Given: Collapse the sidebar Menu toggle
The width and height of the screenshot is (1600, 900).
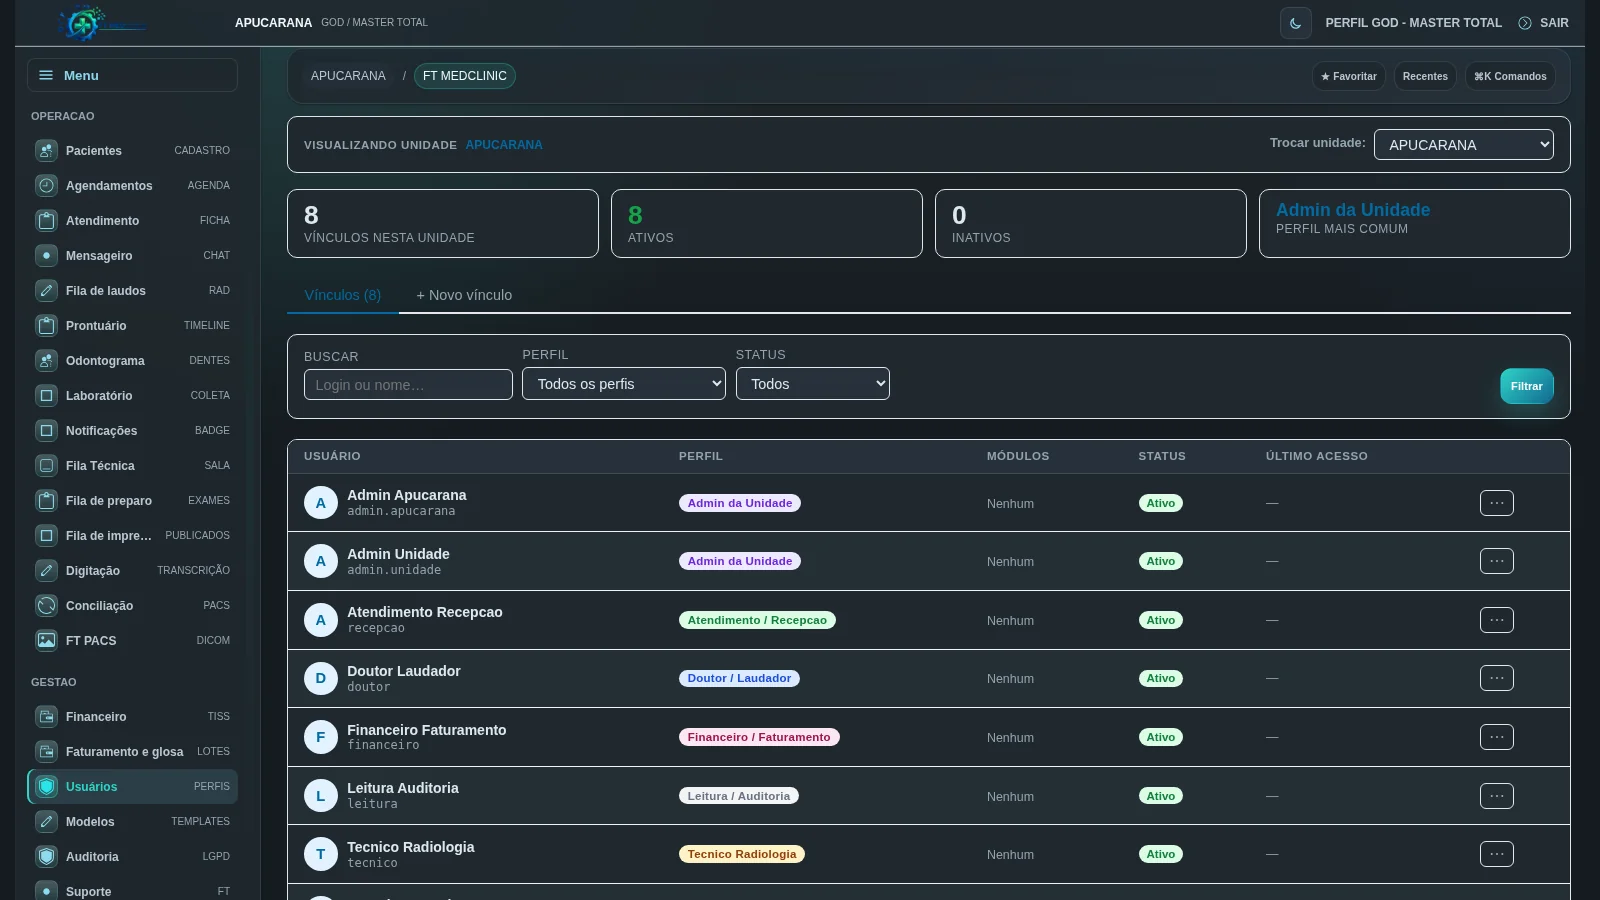Looking at the screenshot, I should point(132,75).
